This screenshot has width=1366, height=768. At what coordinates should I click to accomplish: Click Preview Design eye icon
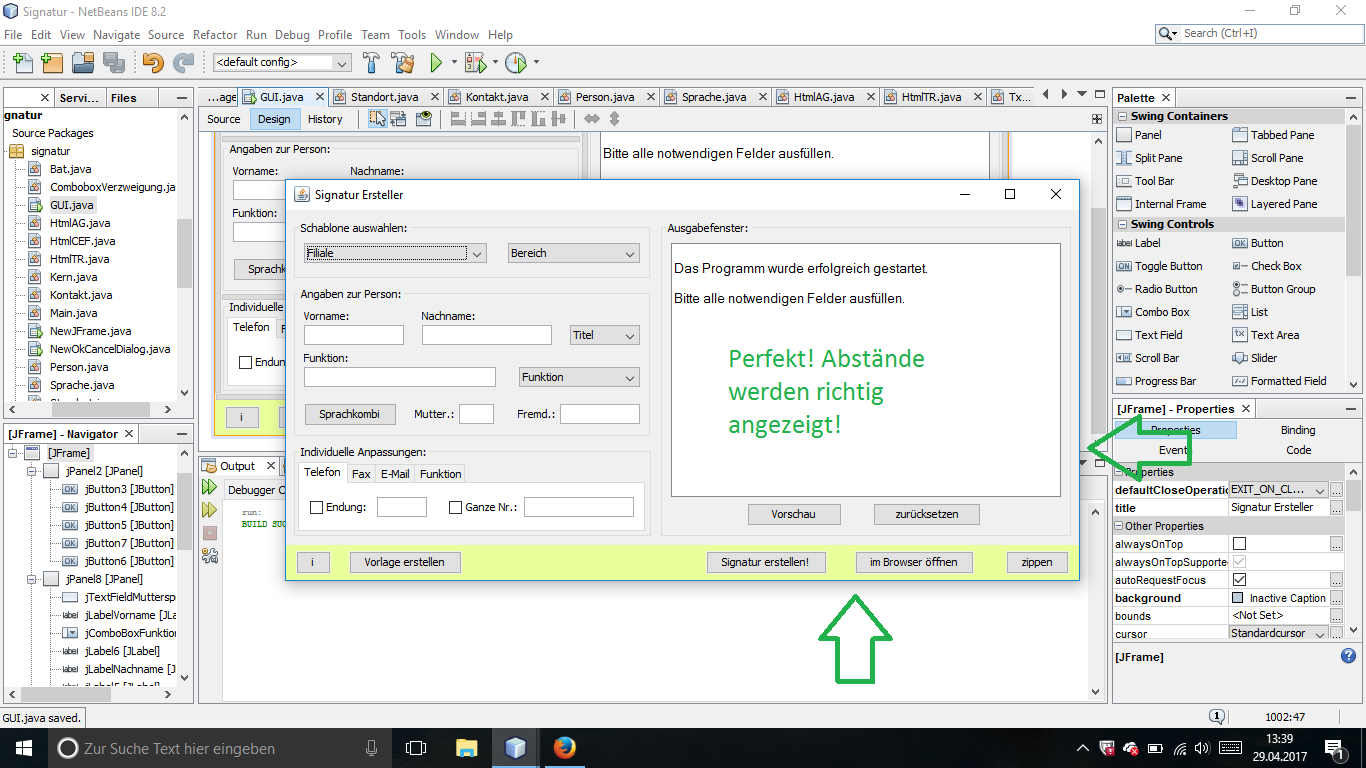(x=424, y=119)
